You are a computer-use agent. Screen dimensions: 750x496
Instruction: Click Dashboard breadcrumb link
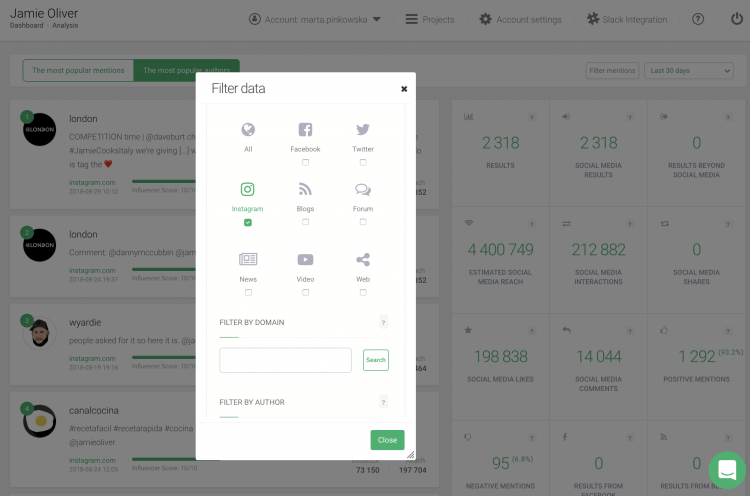[x=26, y=25]
